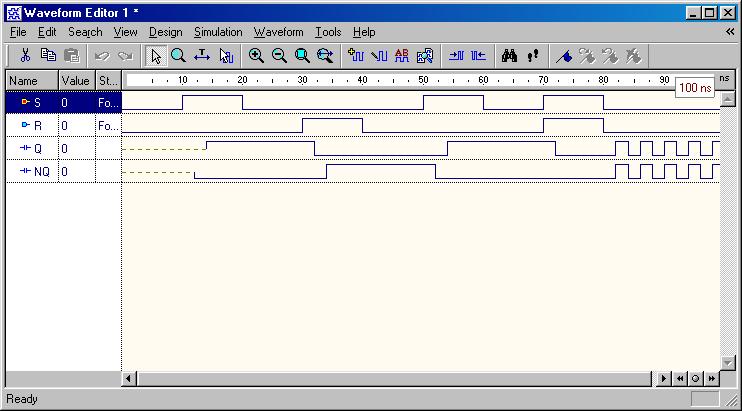
Task: Click the Zoom Out magnifier icon
Action: pos(279,56)
